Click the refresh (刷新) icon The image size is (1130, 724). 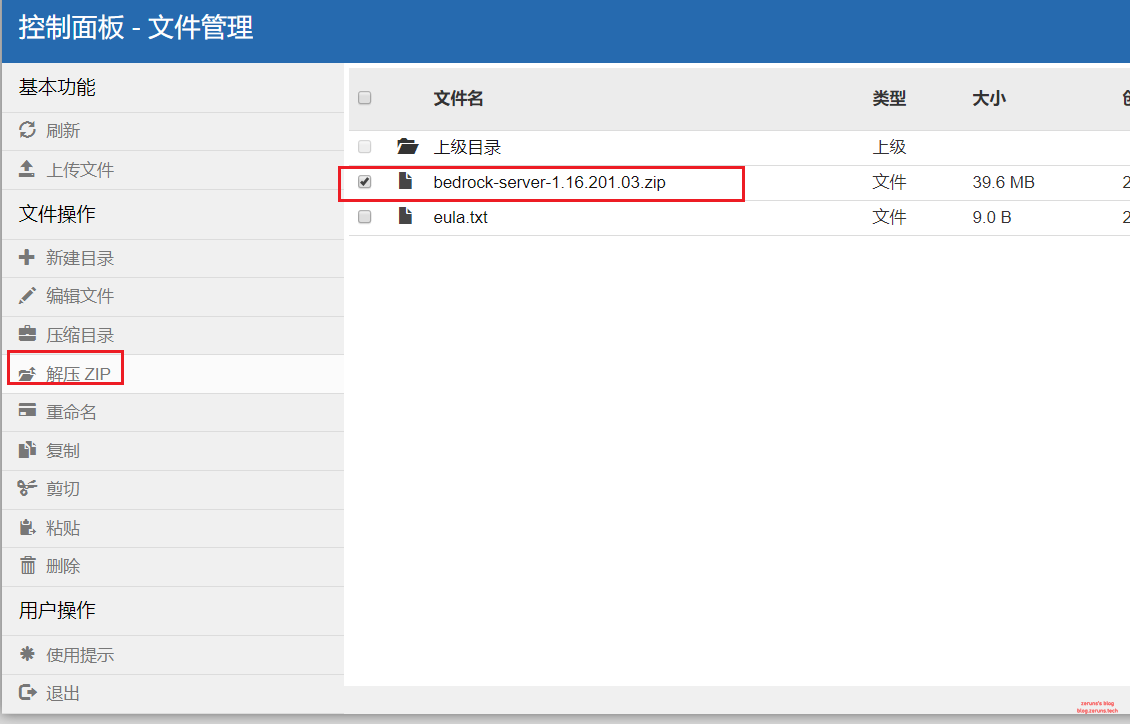tap(27, 130)
